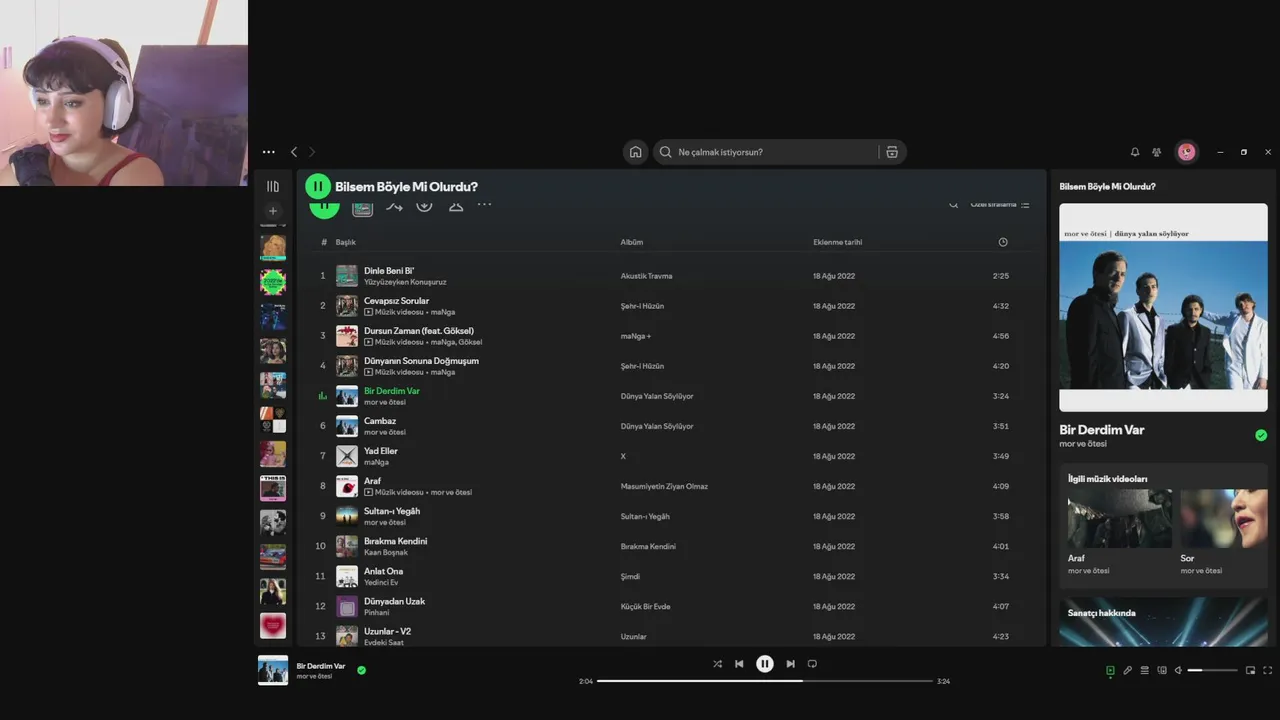1280x720 pixels.
Task: Create a playlist with the plus icon
Action: [x=273, y=211]
